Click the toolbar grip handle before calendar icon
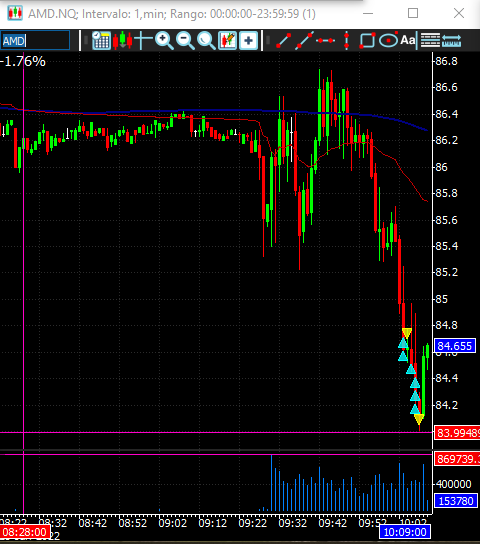This screenshot has width=480, height=544. coord(86,41)
